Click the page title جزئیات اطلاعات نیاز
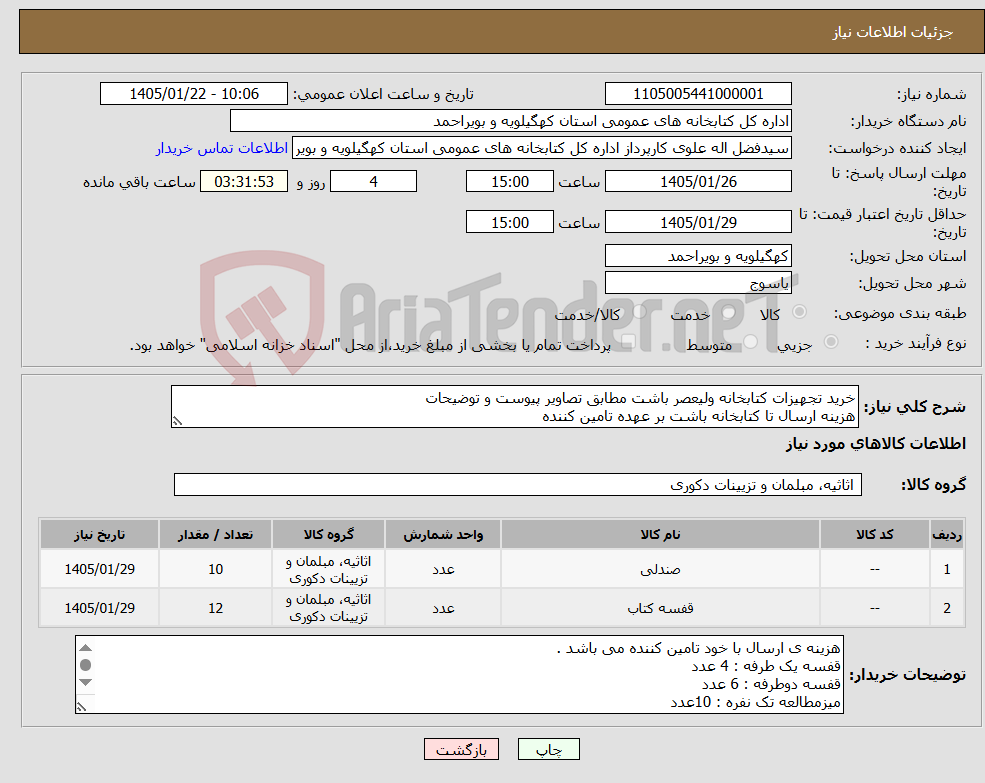Image resolution: width=985 pixels, height=783 pixels. tap(893, 32)
